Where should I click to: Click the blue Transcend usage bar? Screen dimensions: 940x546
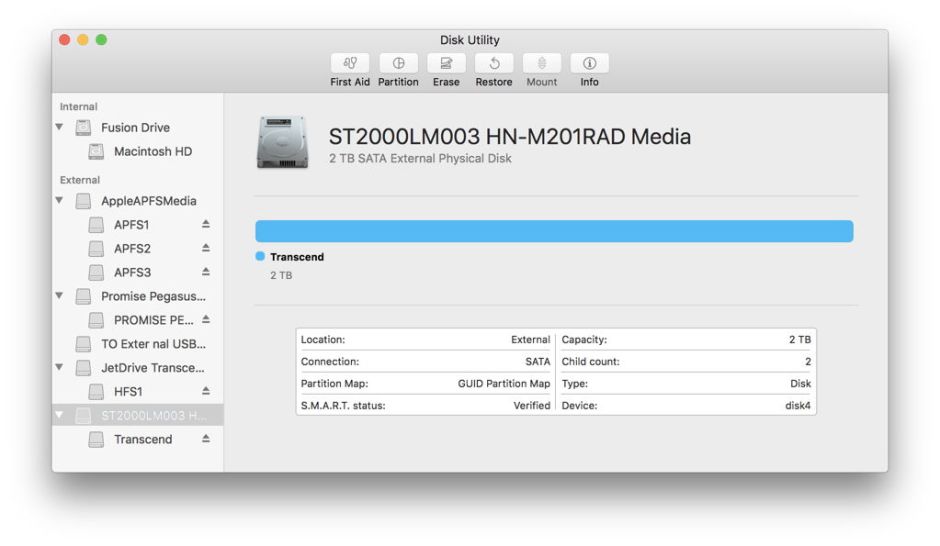(554, 231)
